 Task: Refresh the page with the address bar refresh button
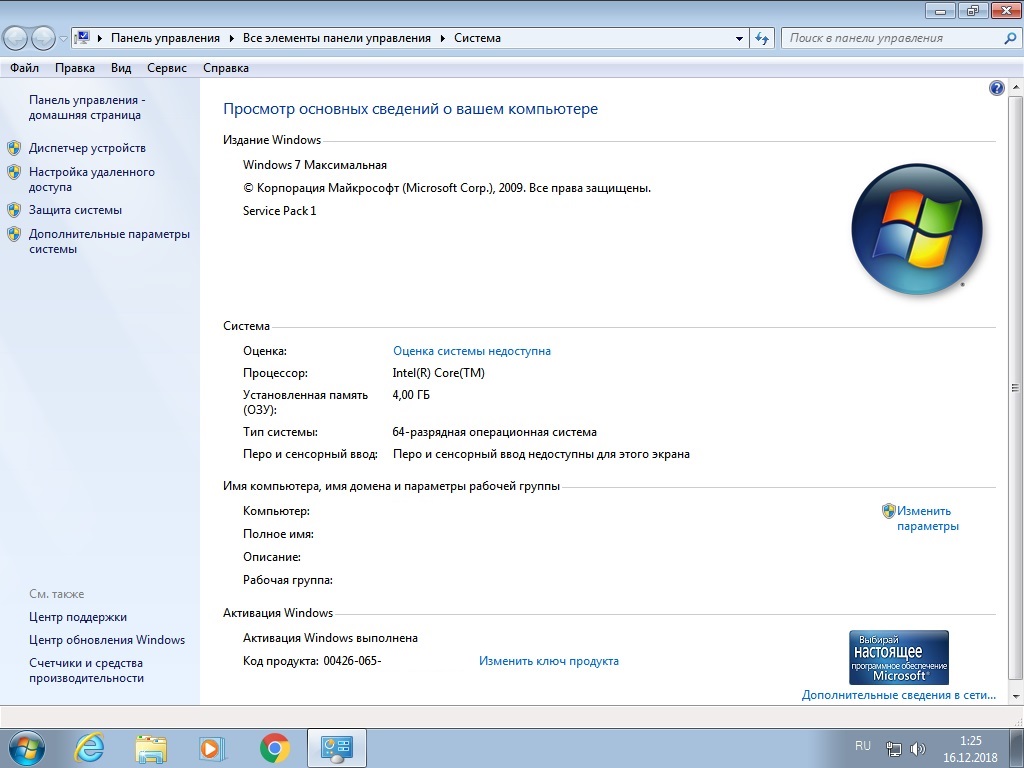pyautogui.click(x=761, y=38)
